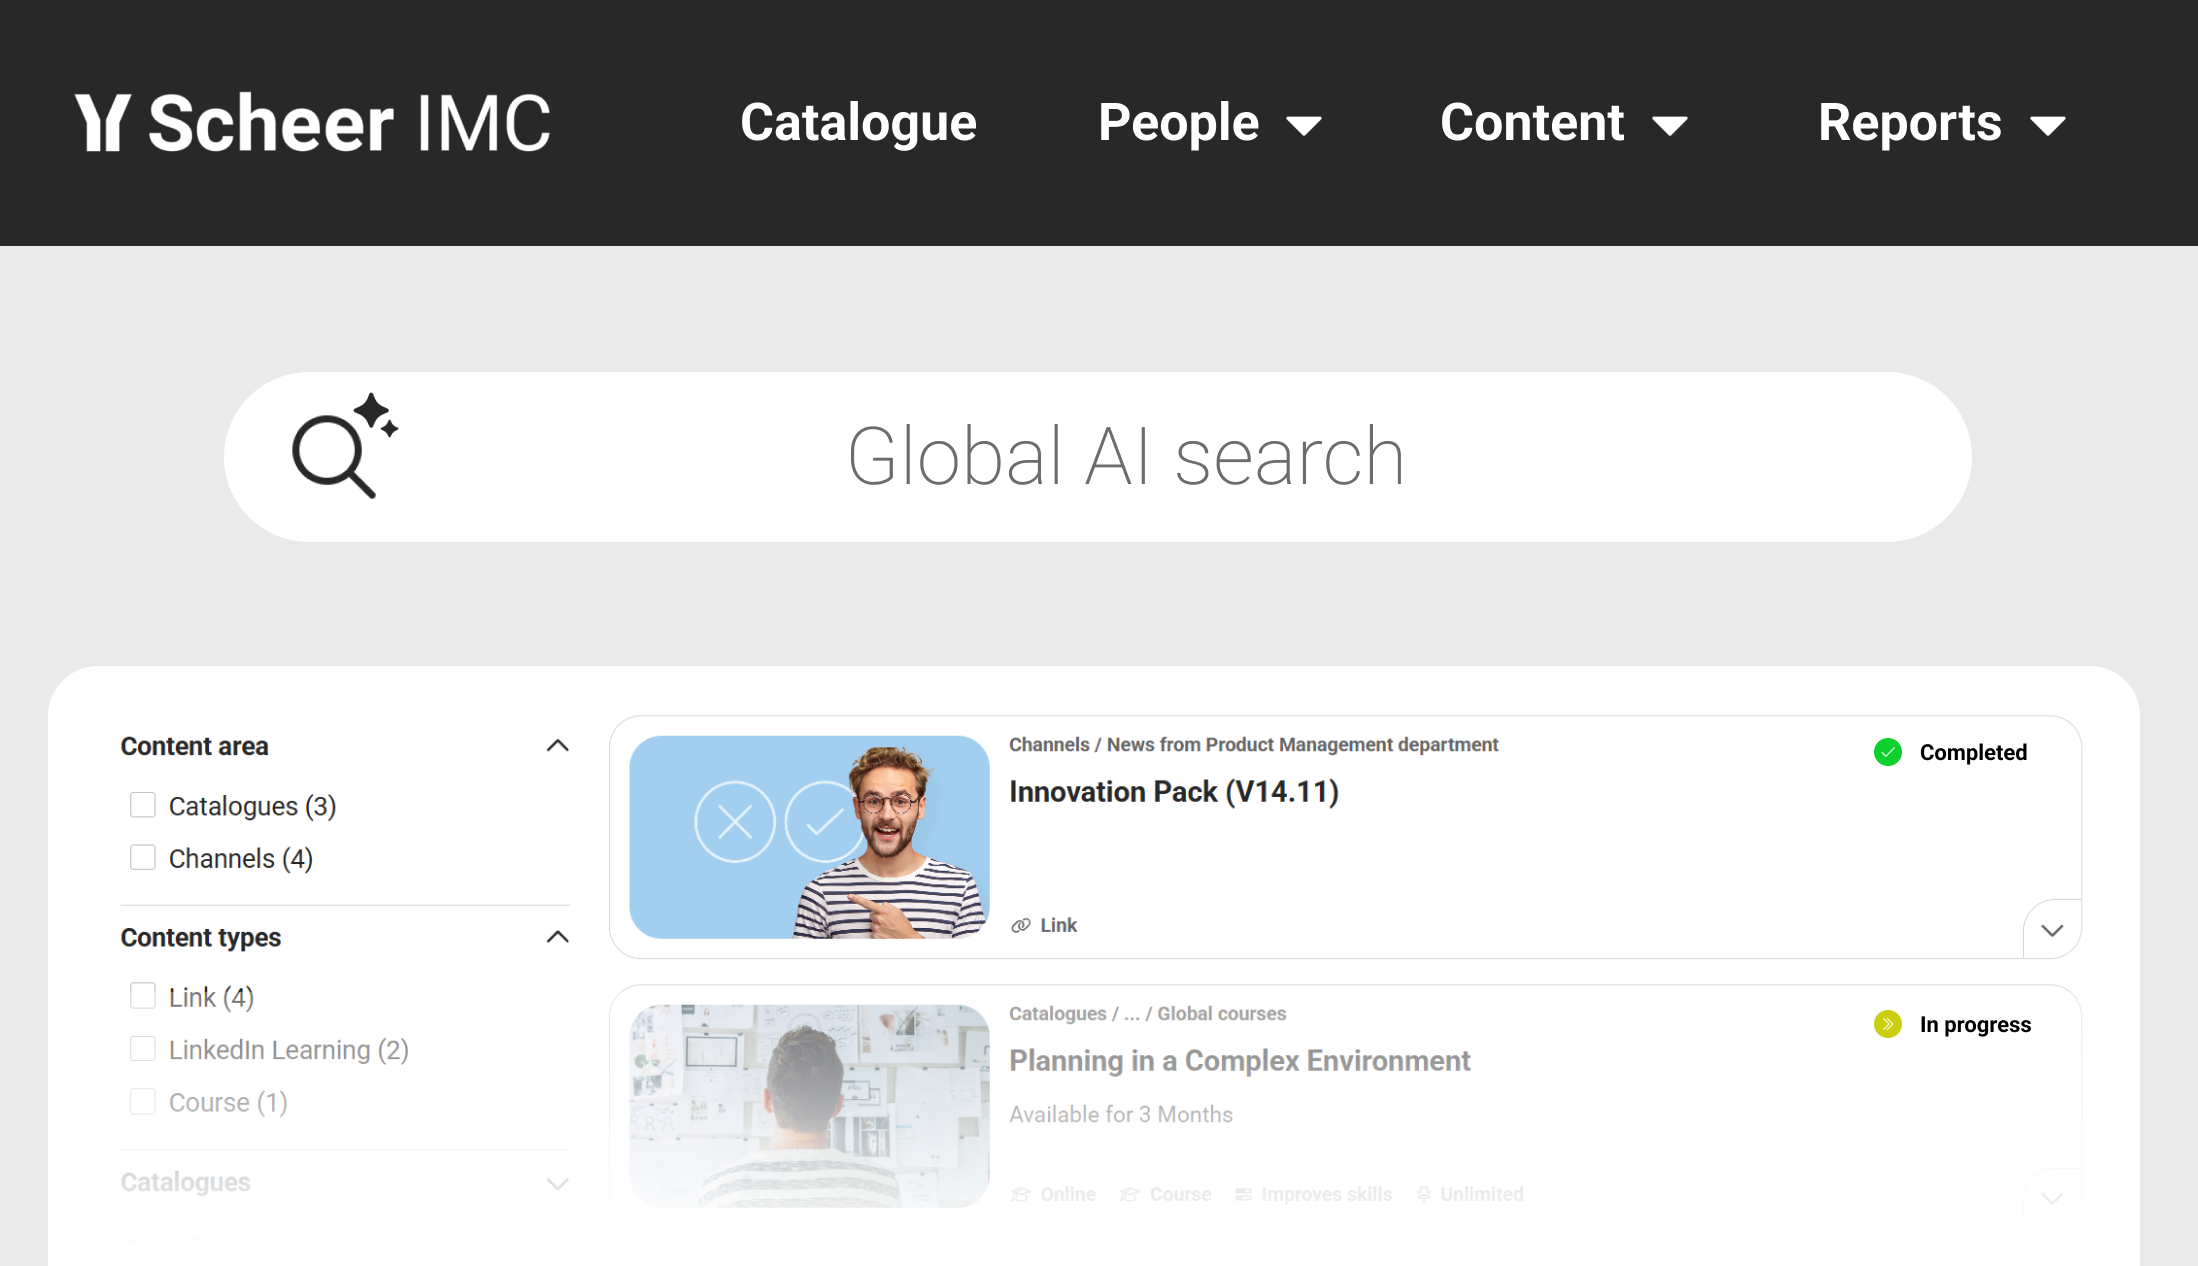This screenshot has height=1266, width=2198.
Task: Enable the Link (4) content type filter
Action: [x=143, y=996]
